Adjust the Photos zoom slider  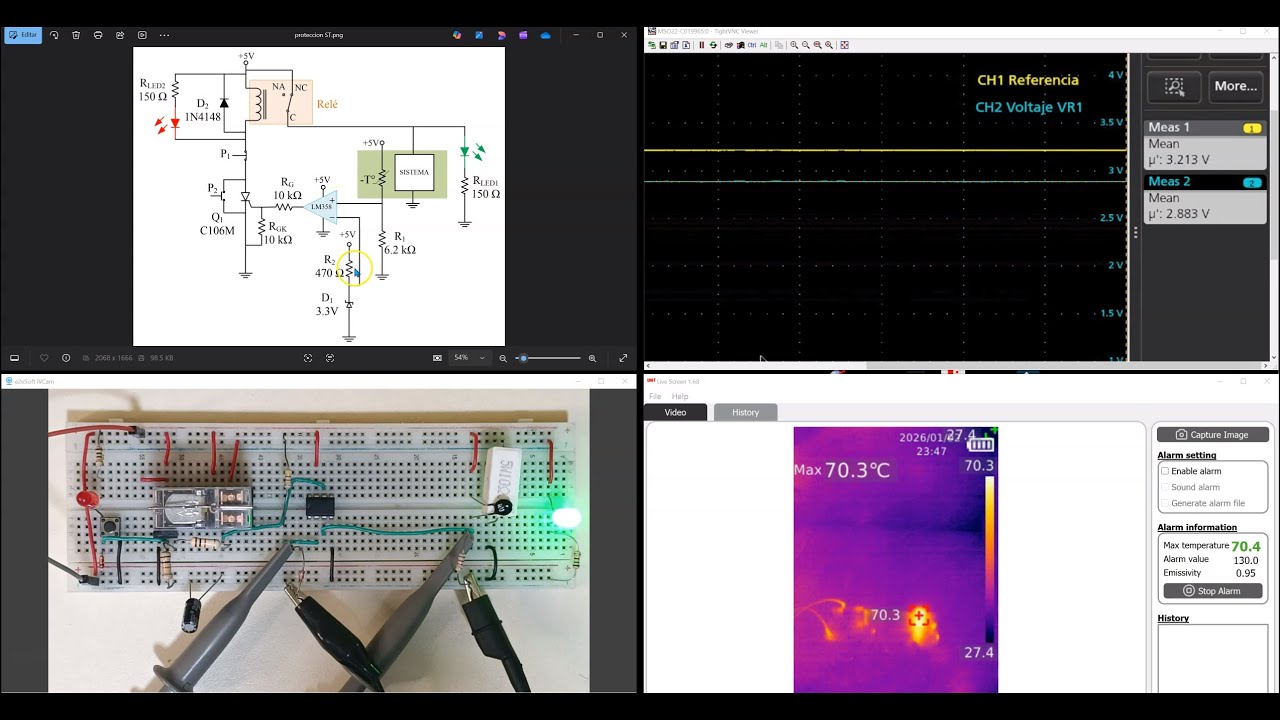tap(550, 358)
